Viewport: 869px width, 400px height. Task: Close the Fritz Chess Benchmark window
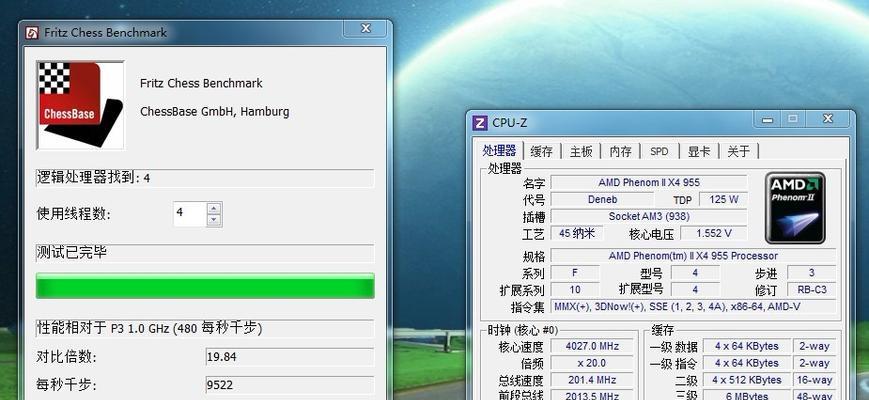[x=365, y=29]
